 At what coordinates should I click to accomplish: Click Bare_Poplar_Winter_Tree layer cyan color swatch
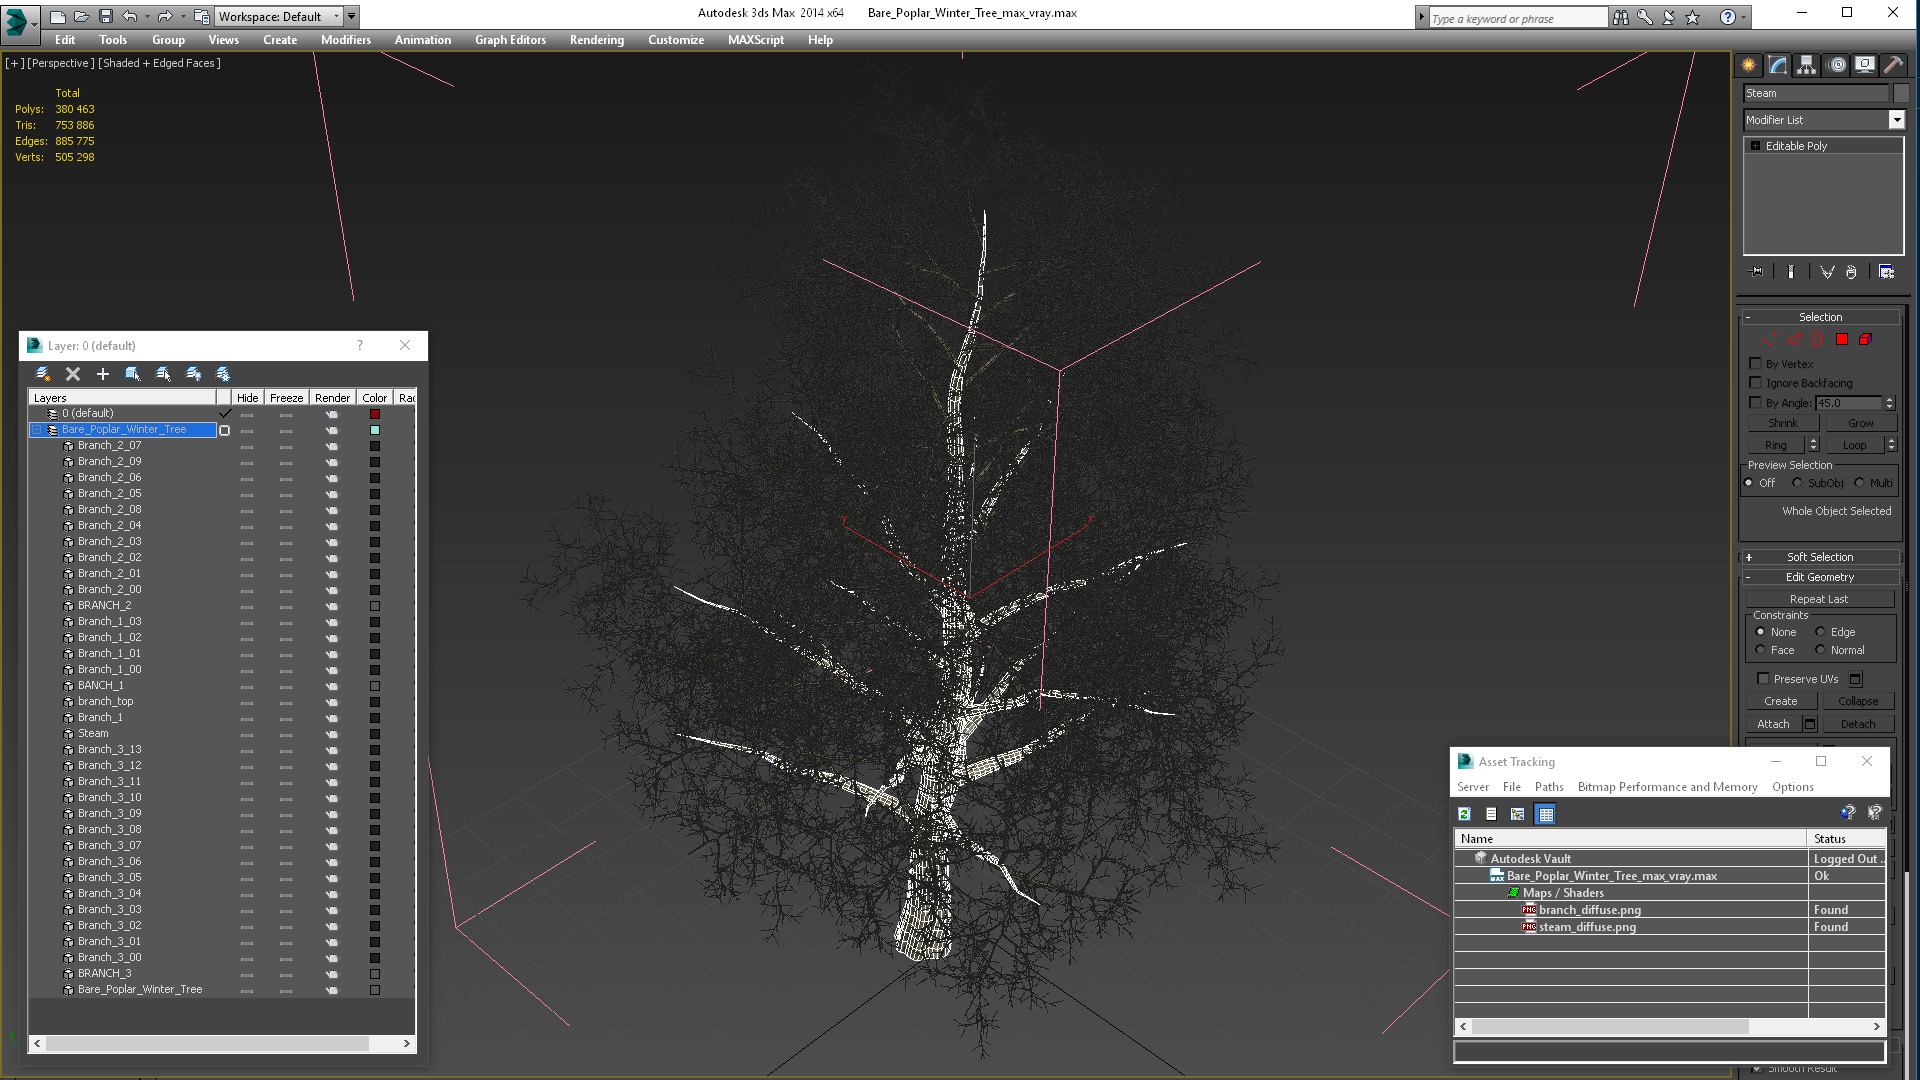(x=375, y=430)
